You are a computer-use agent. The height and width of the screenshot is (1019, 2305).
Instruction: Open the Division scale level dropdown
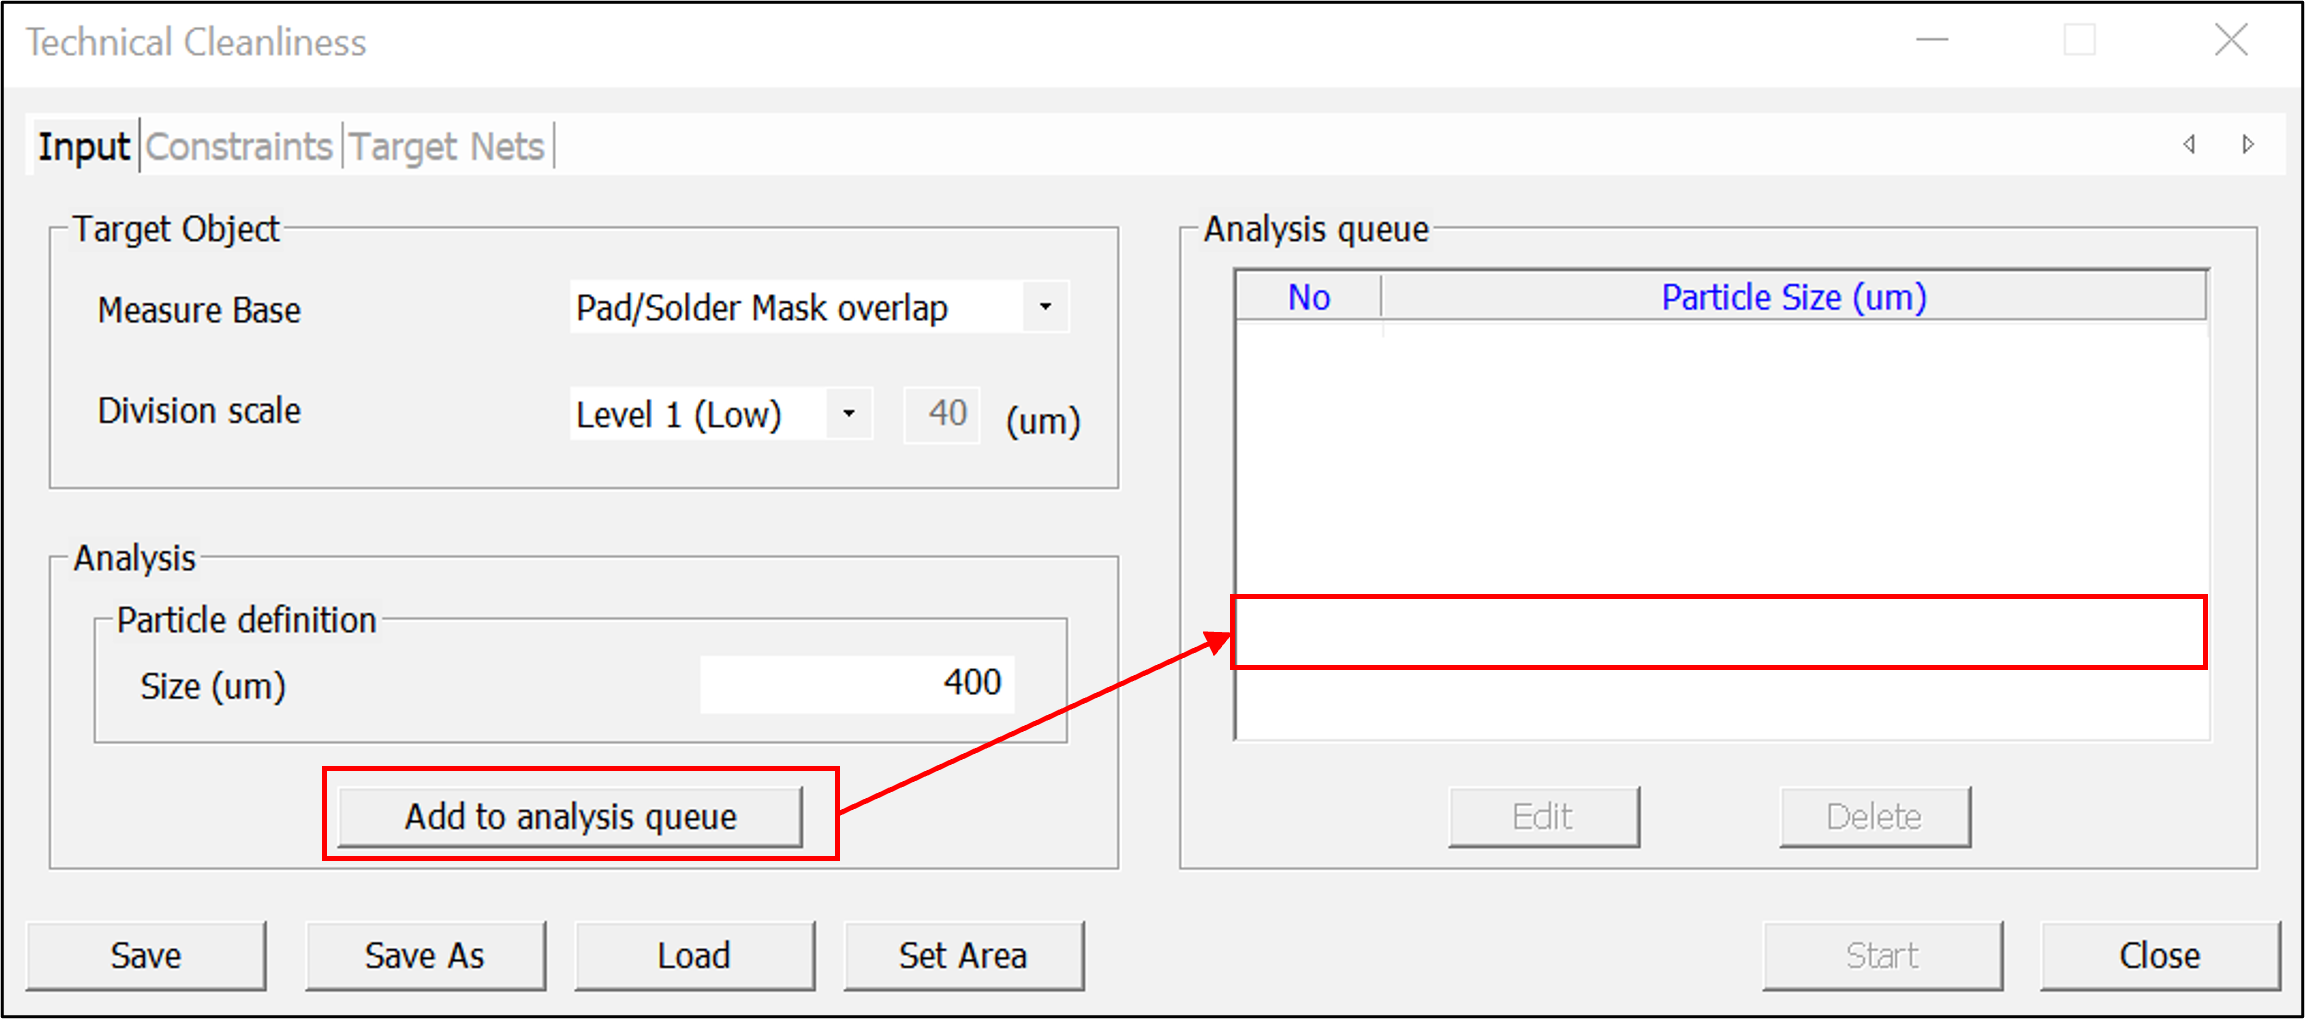848,414
